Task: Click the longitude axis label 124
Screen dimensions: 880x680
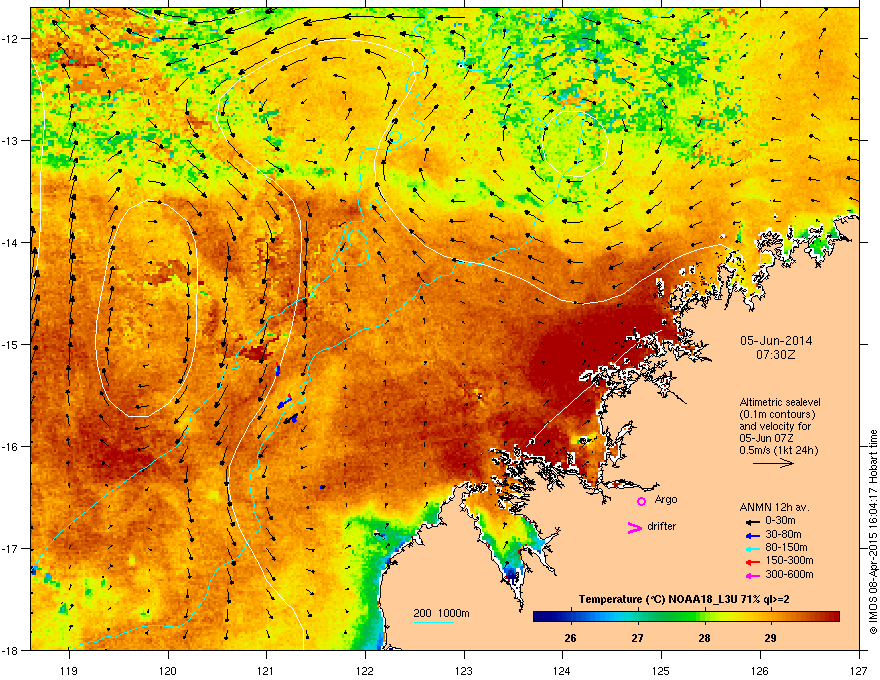Action: (562, 671)
